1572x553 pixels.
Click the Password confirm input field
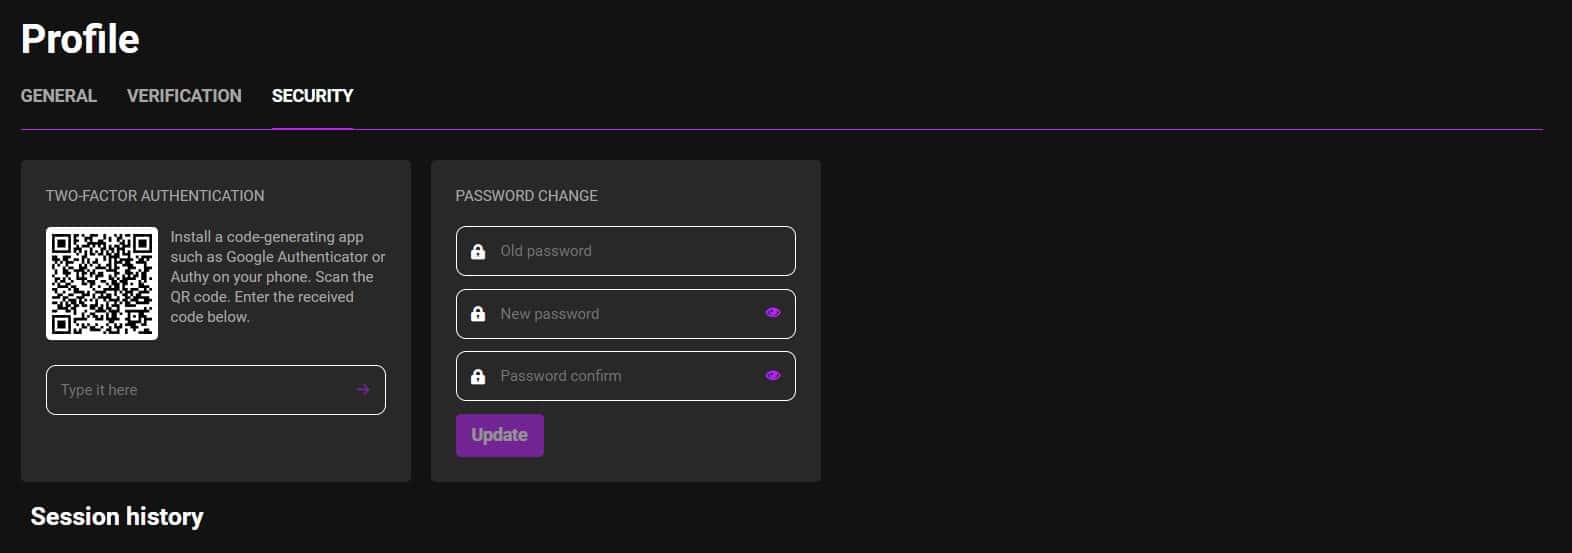(x=620, y=376)
